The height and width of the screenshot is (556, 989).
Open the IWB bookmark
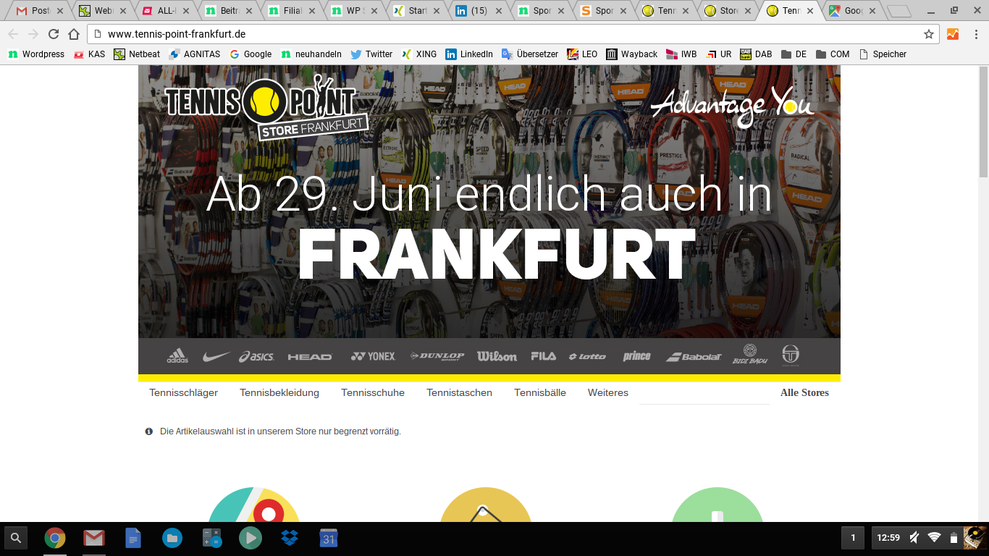(681, 54)
